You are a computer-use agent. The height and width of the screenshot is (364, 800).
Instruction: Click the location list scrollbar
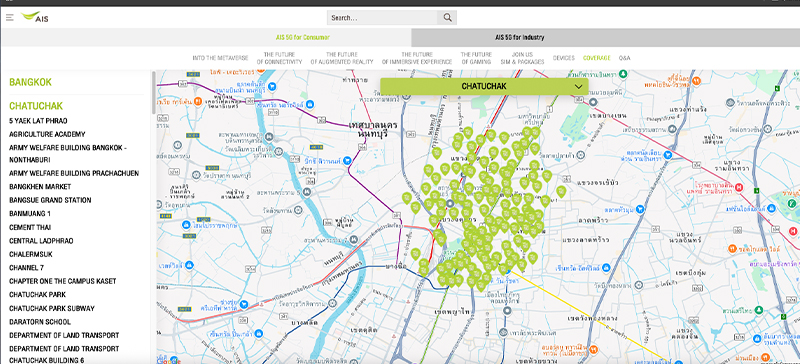point(154,92)
